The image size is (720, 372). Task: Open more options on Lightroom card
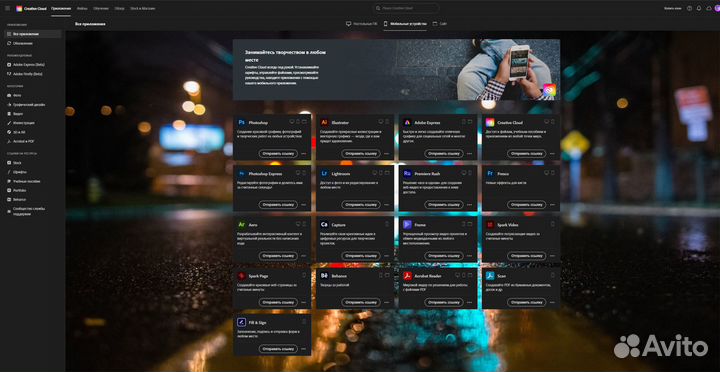(x=386, y=205)
